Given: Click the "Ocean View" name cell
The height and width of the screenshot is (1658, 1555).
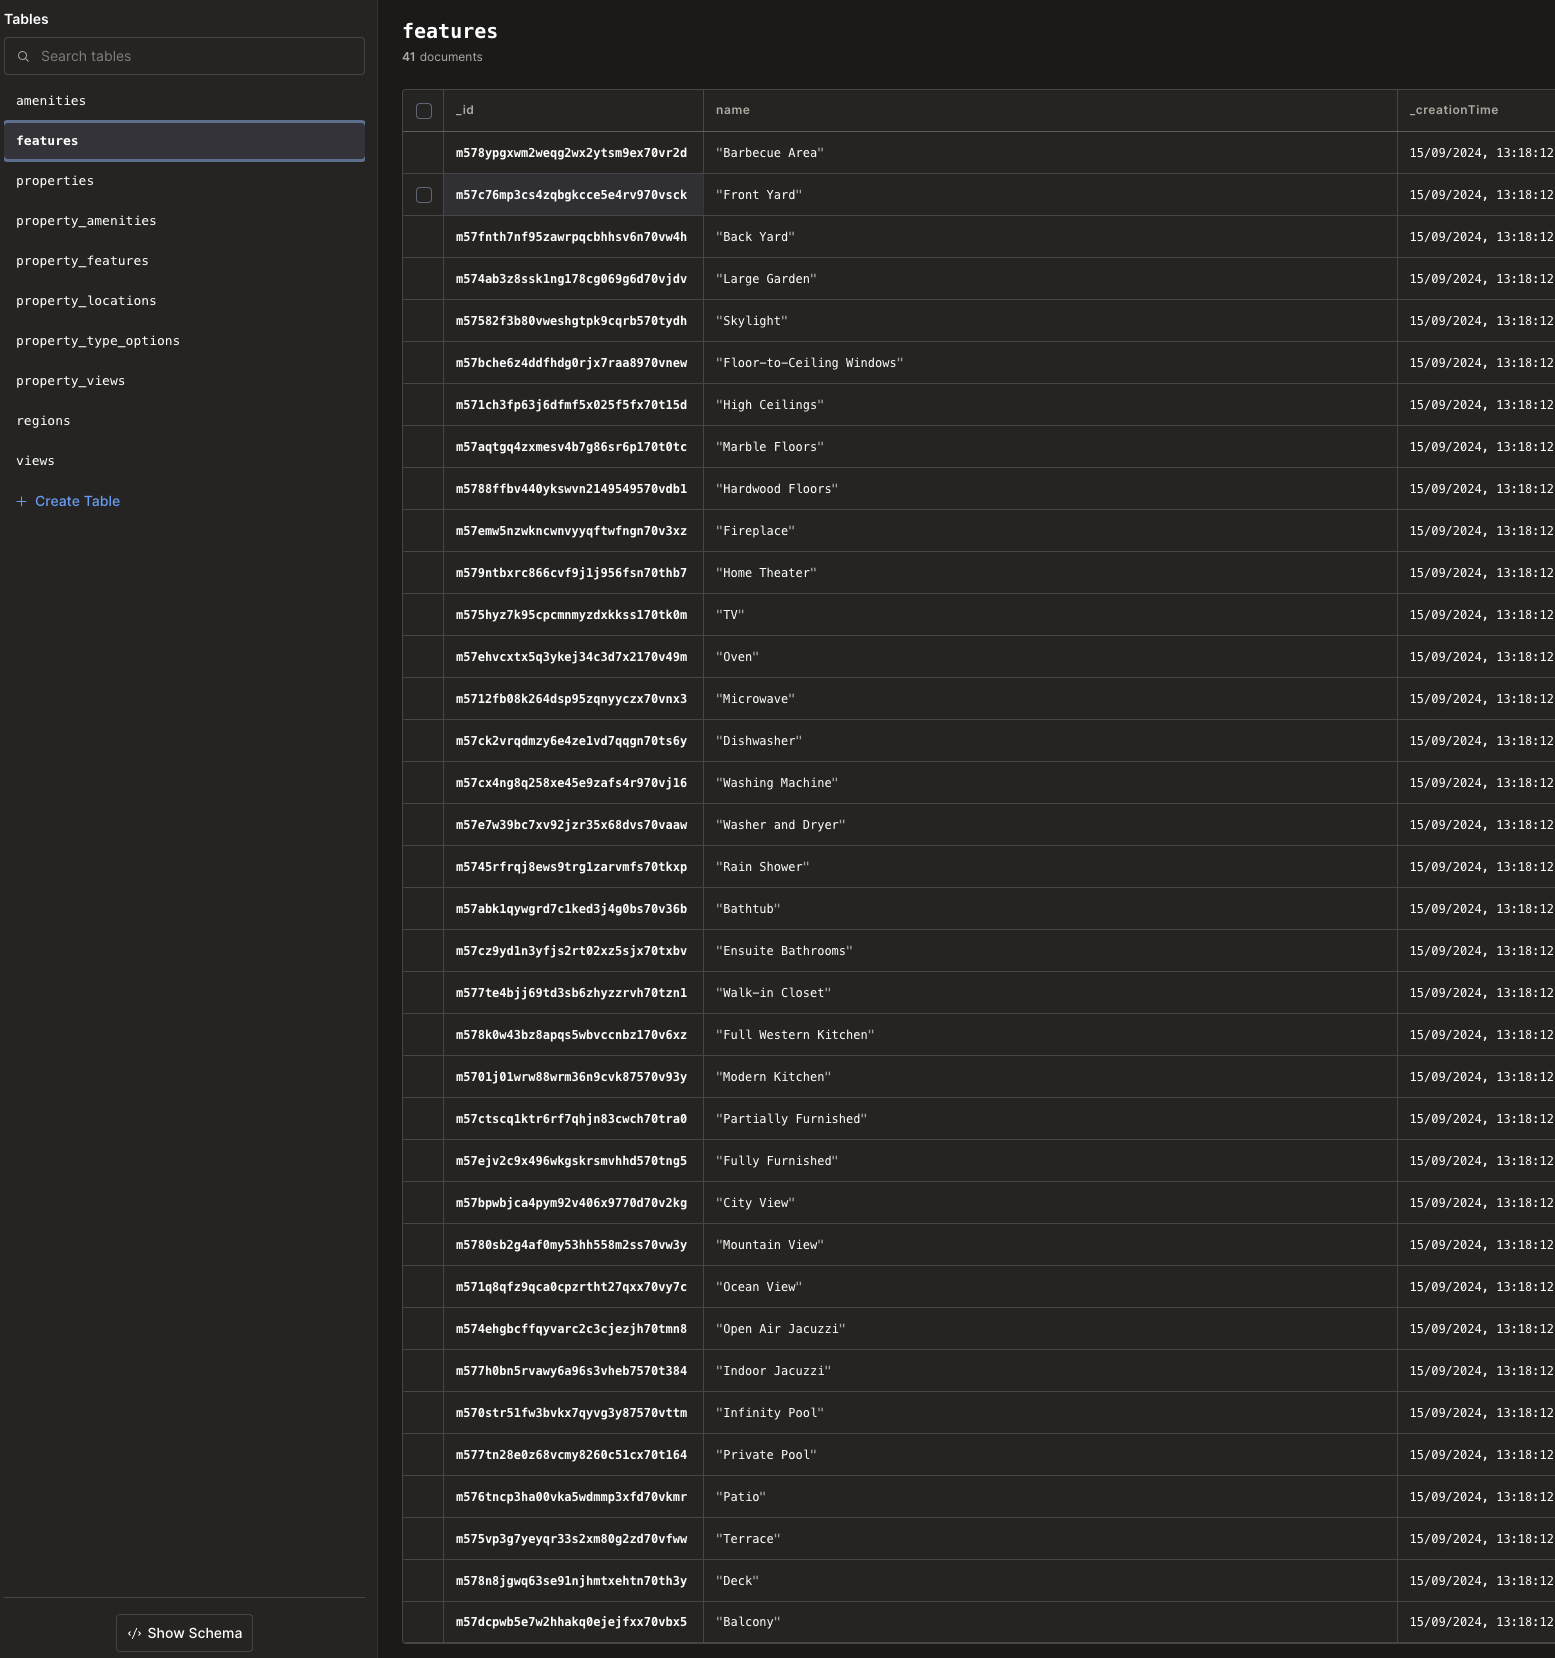Looking at the screenshot, I should [x=1050, y=1287].
